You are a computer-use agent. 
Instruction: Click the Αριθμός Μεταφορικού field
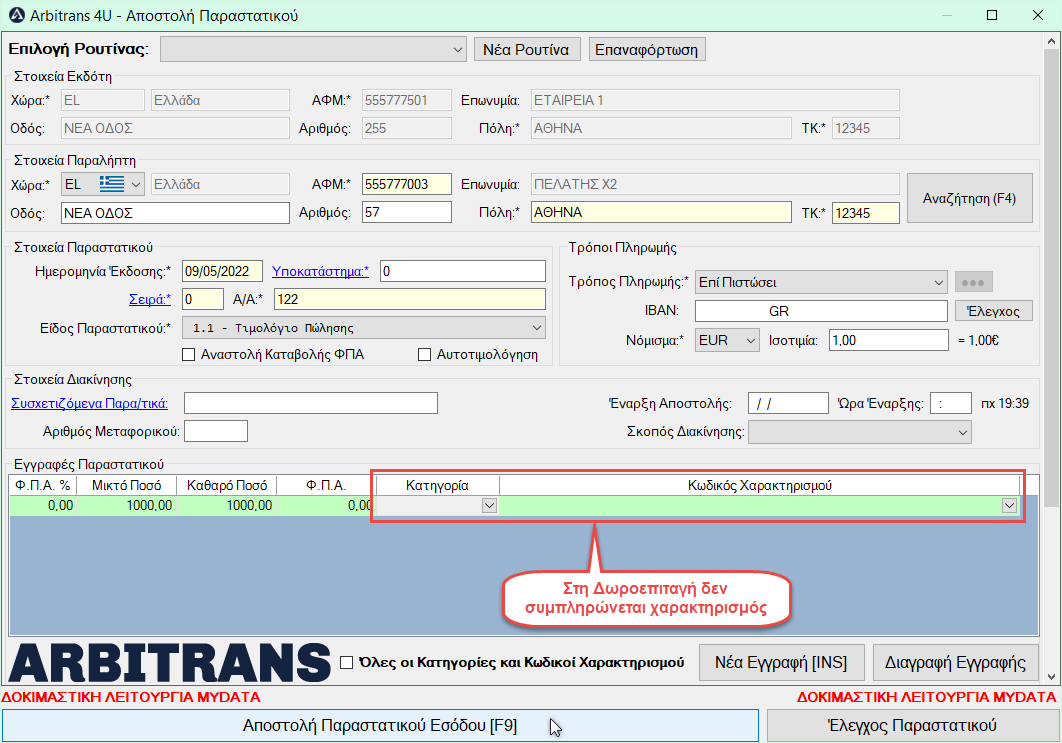pyautogui.click(x=216, y=431)
